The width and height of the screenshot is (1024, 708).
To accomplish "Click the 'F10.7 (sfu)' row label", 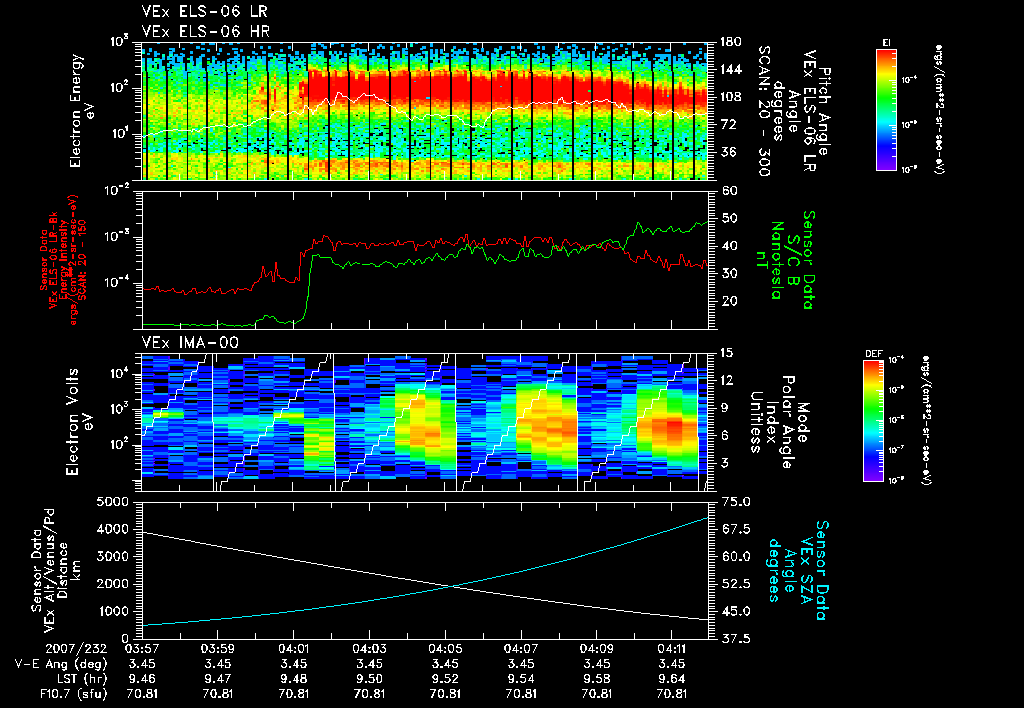I will (x=71, y=694).
